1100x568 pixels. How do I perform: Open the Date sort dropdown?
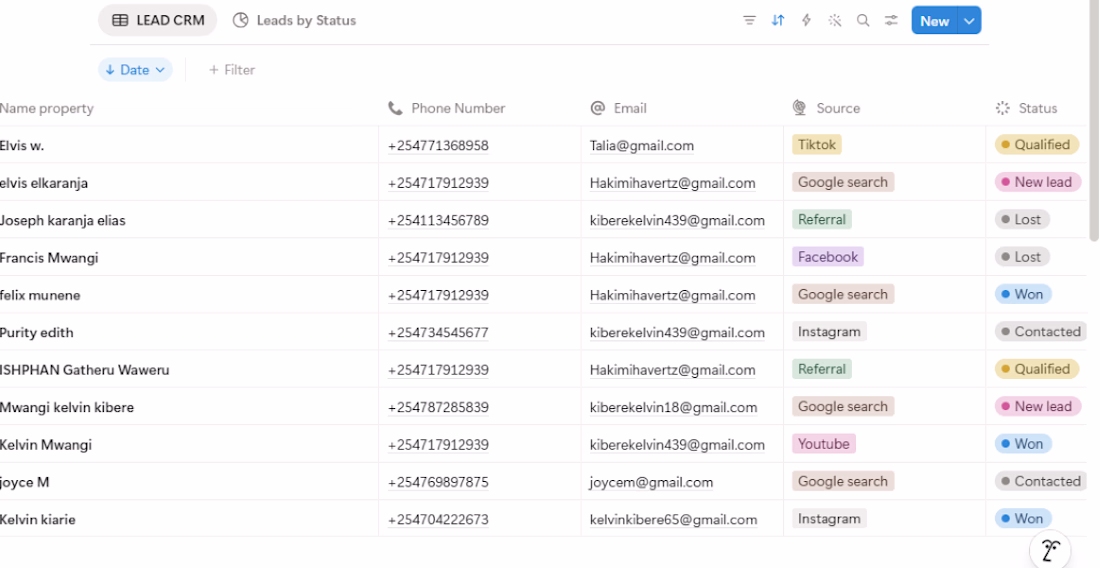tap(135, 69)
